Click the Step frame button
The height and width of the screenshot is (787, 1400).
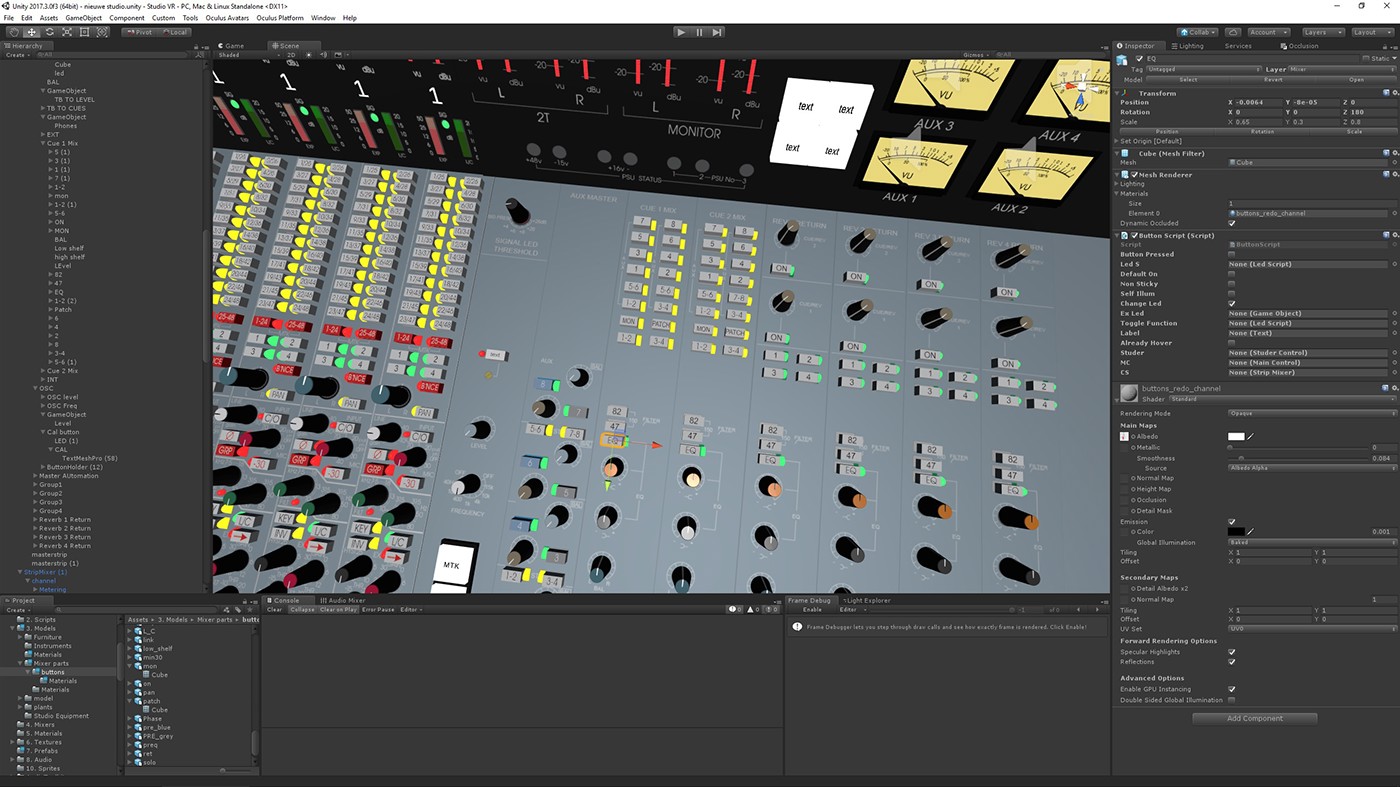[x=717, y=32]
